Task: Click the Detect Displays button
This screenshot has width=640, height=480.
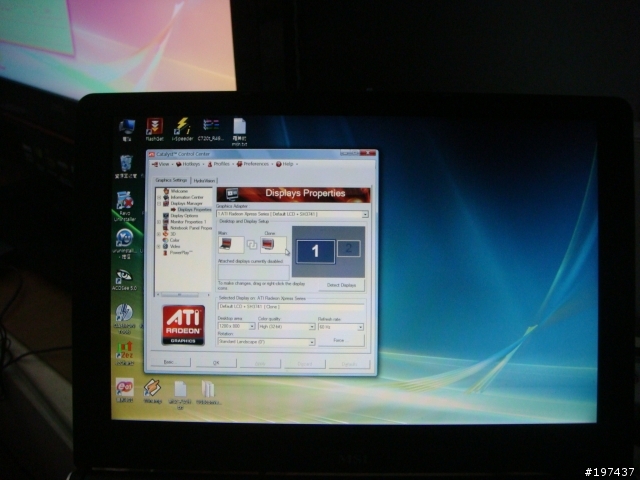Action: [x=341, y=285]
